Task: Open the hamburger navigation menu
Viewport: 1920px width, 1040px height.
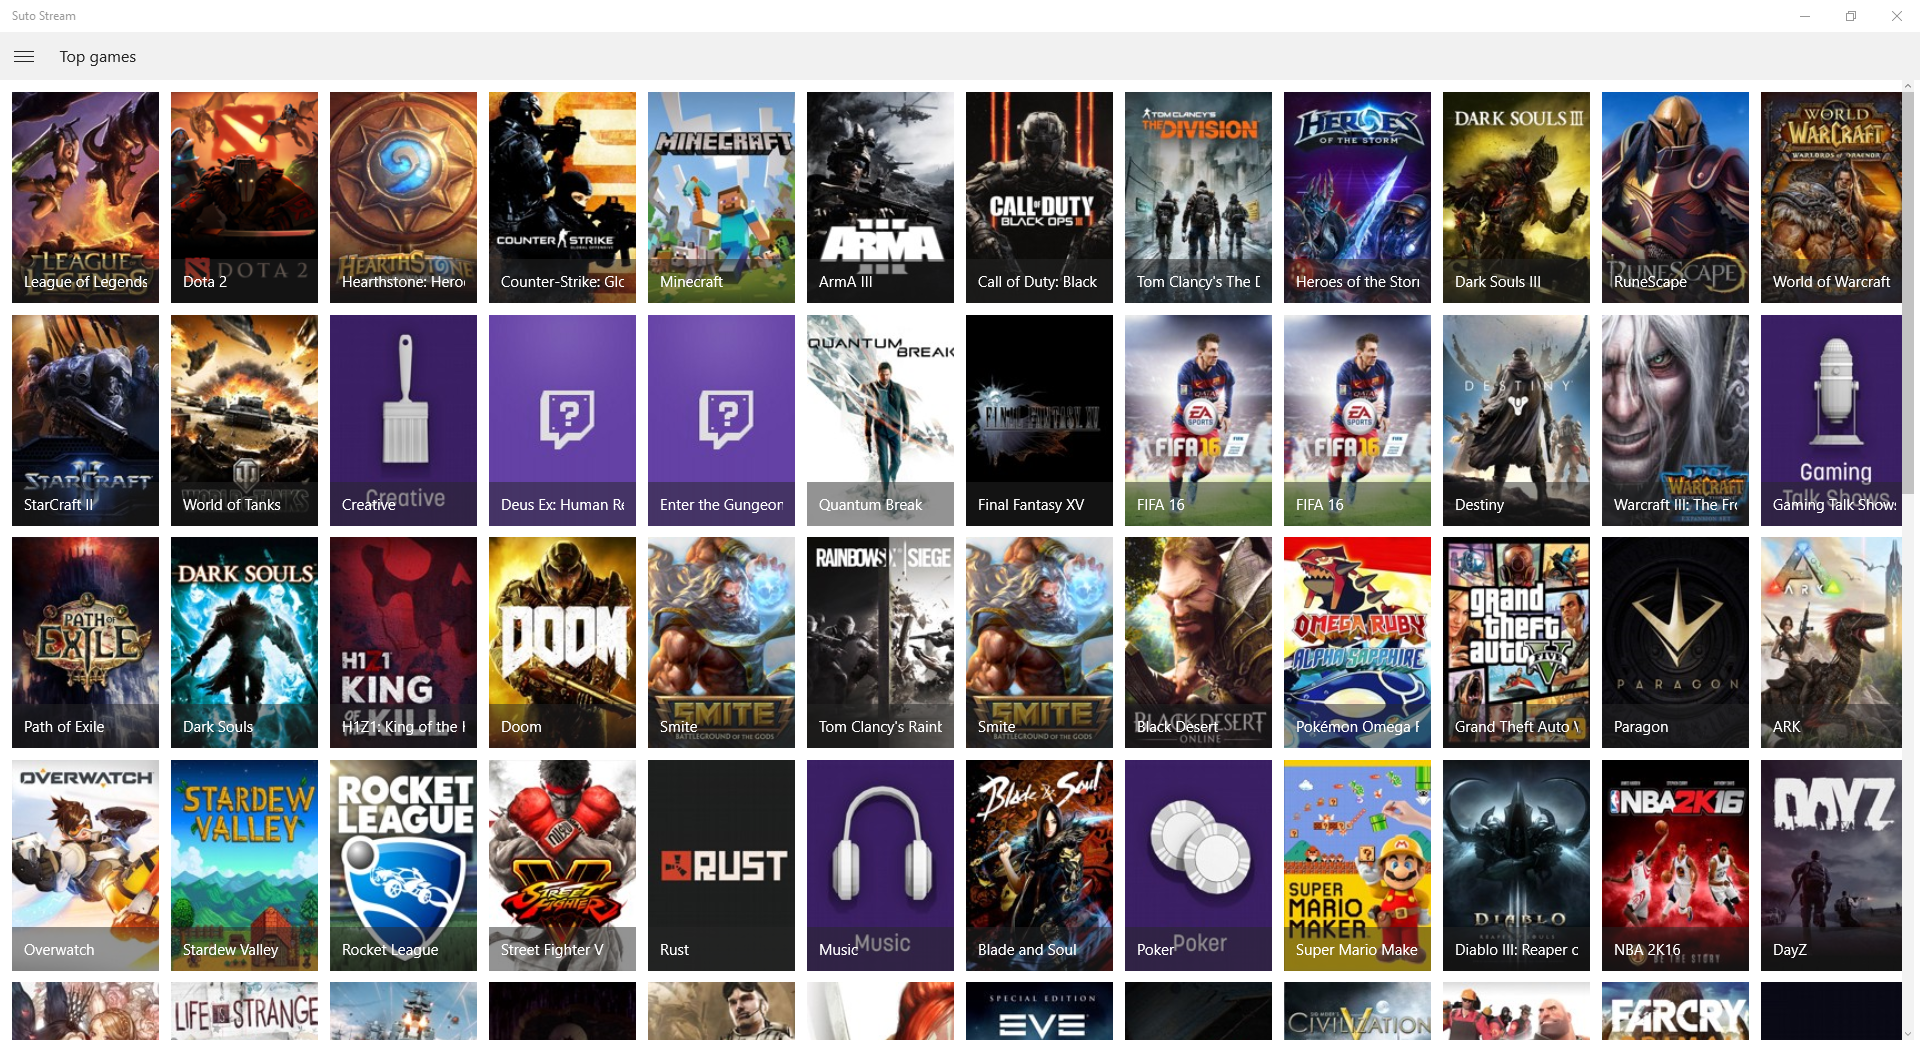Action: point(24,57)
